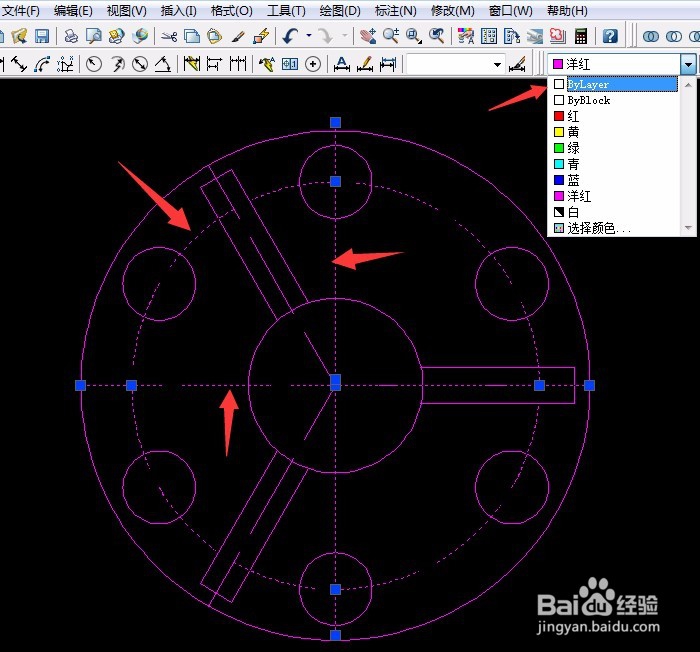Select the Ordinate dimension tool
Viewport: 700px width, 652px height.
65,65
